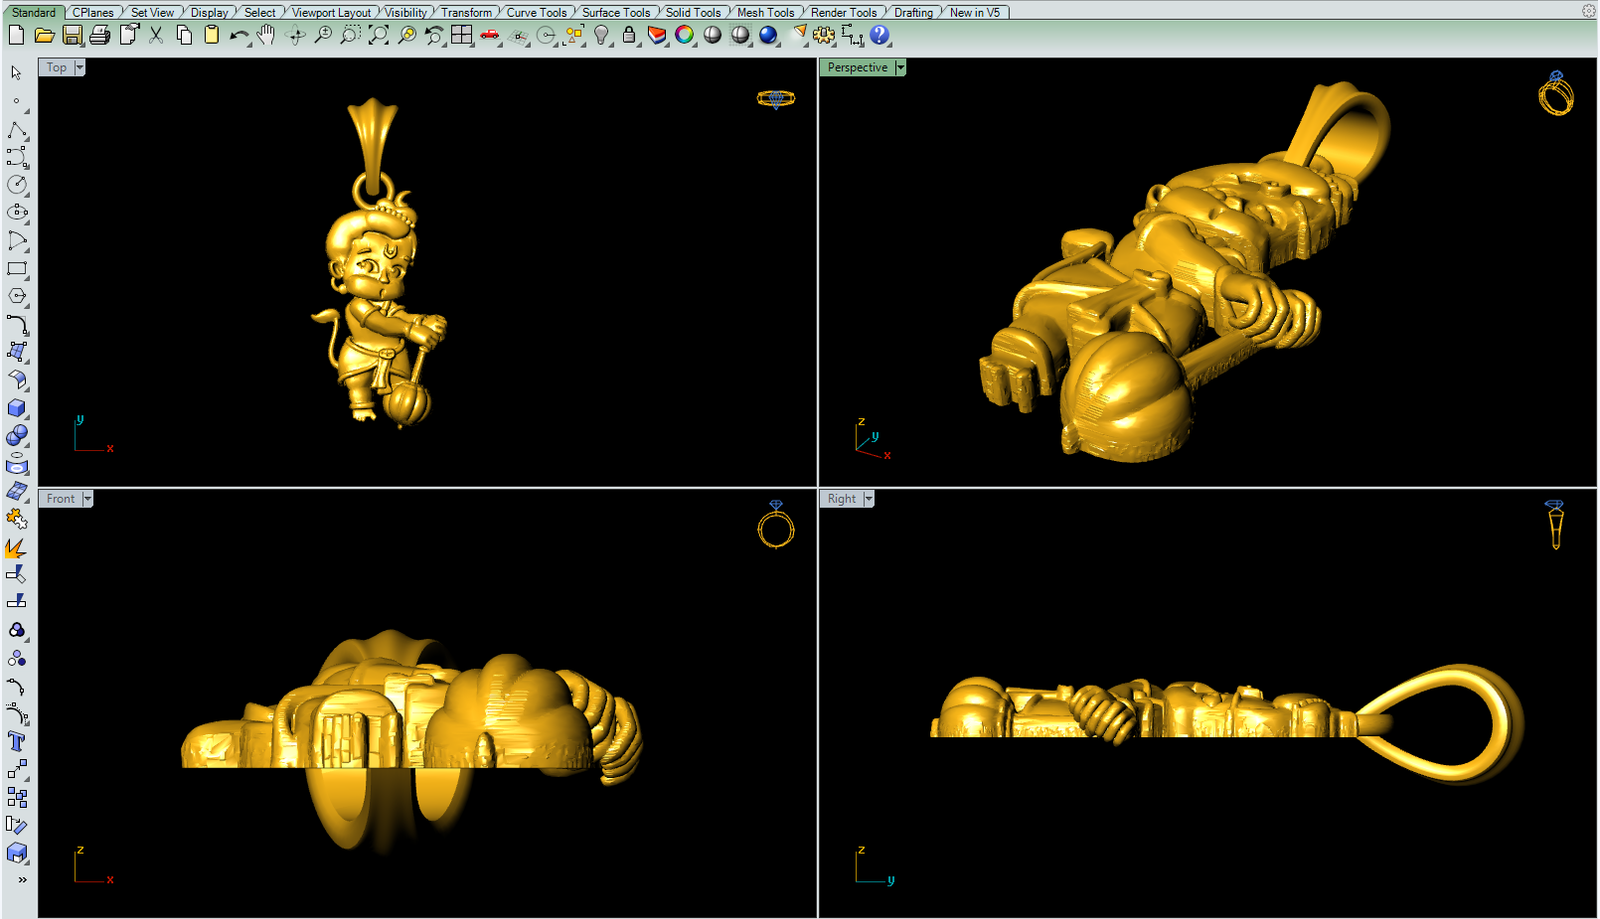Switch to the Surface Tools tab
Image resolution: width=1600 pixels, height=919 pixels.
click(x=616, y=12)
